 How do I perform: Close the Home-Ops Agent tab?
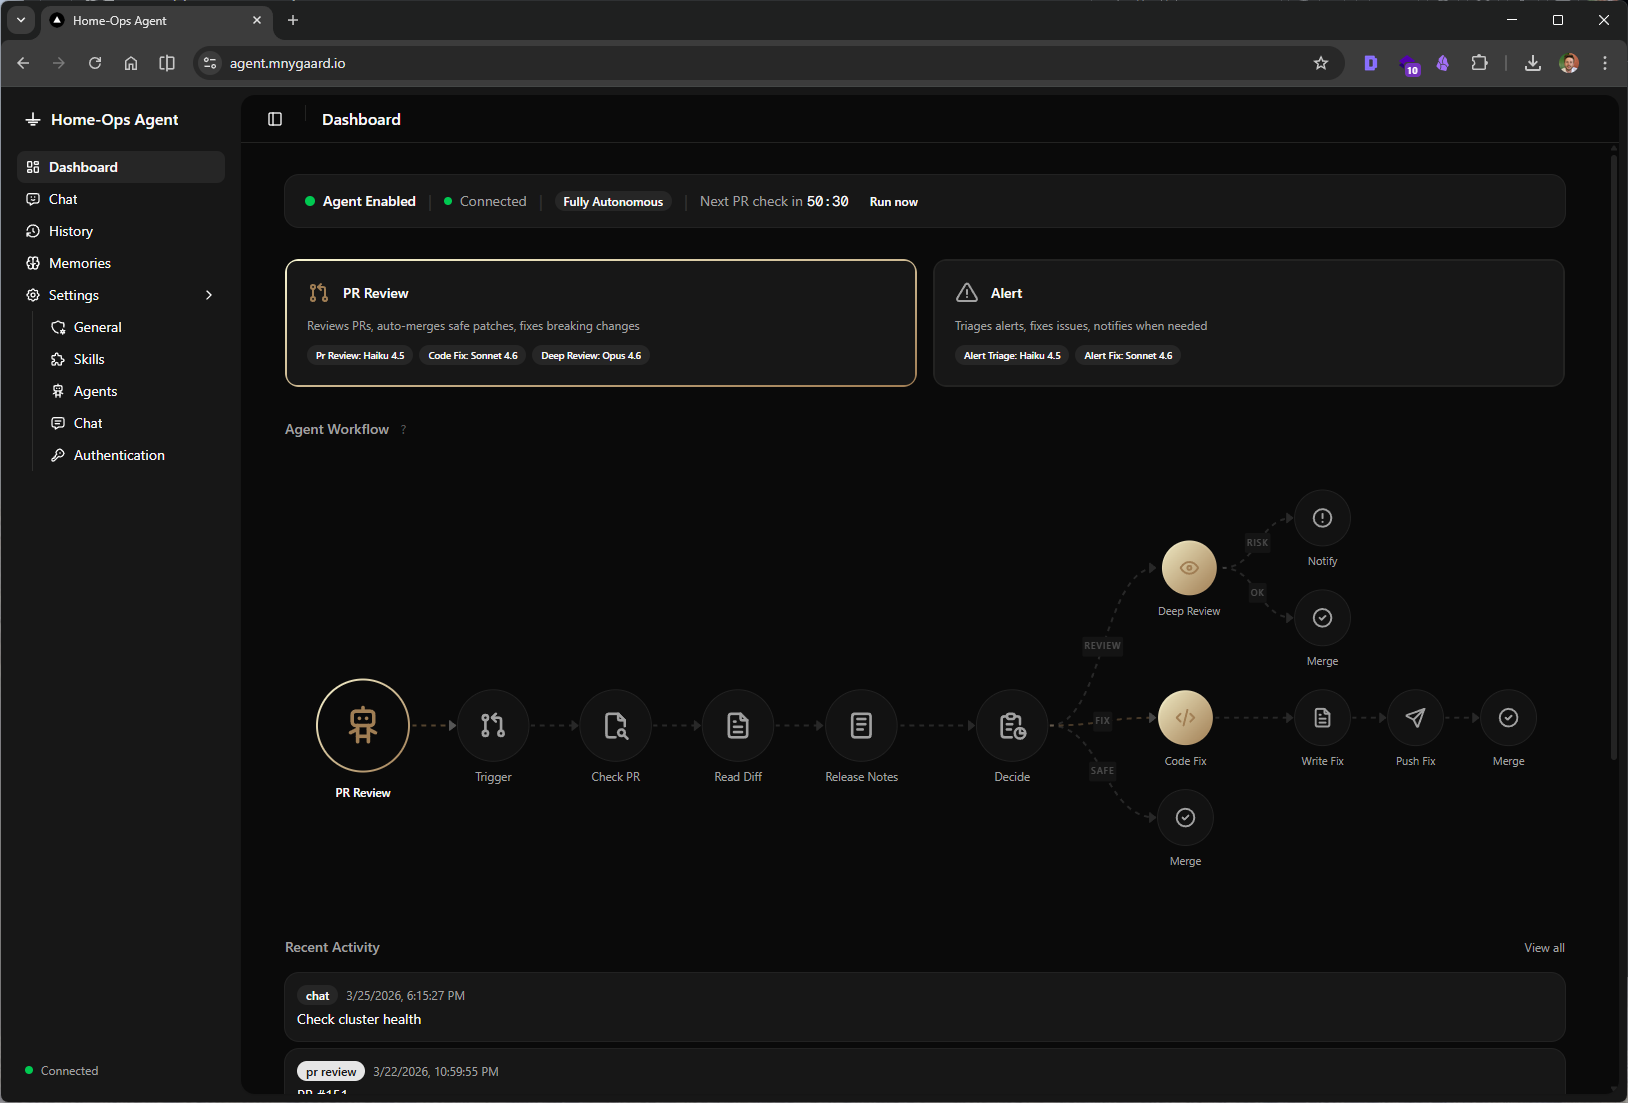point(257,20)
